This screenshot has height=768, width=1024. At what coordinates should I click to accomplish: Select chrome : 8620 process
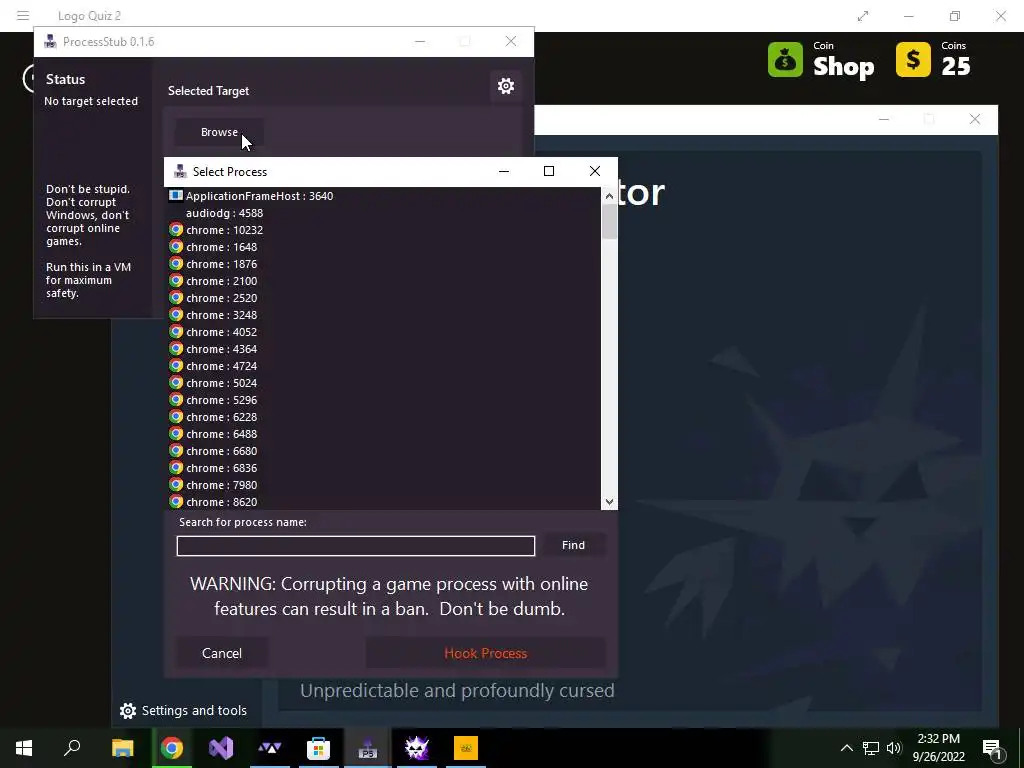pos(384,502)
